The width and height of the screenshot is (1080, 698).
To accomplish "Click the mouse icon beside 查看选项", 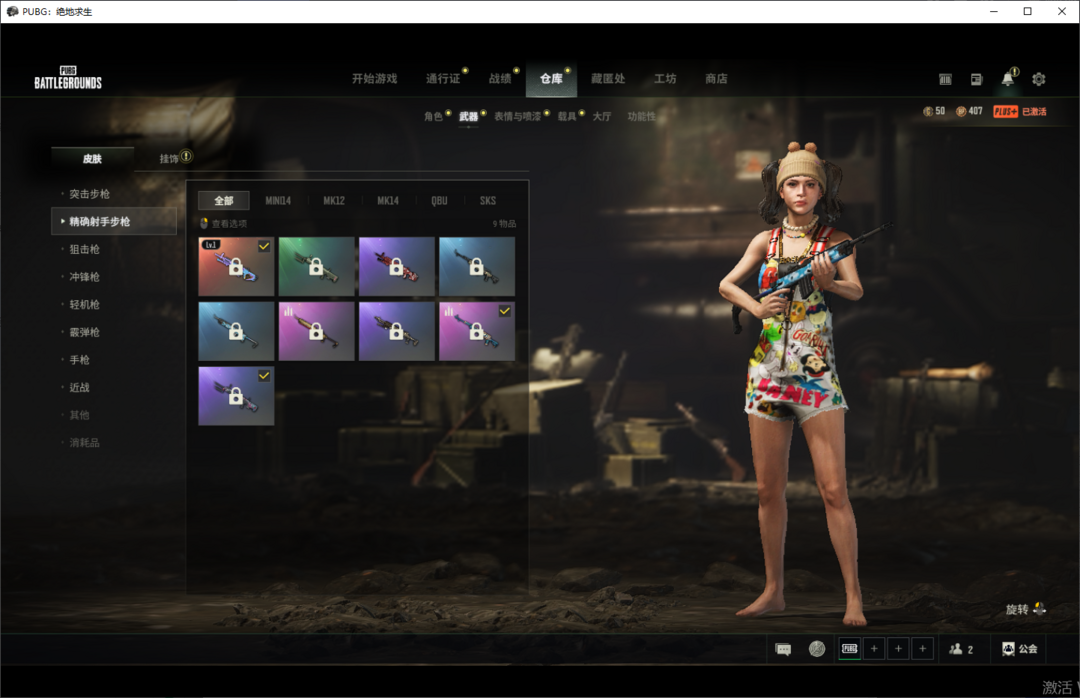I will [204, 223].
